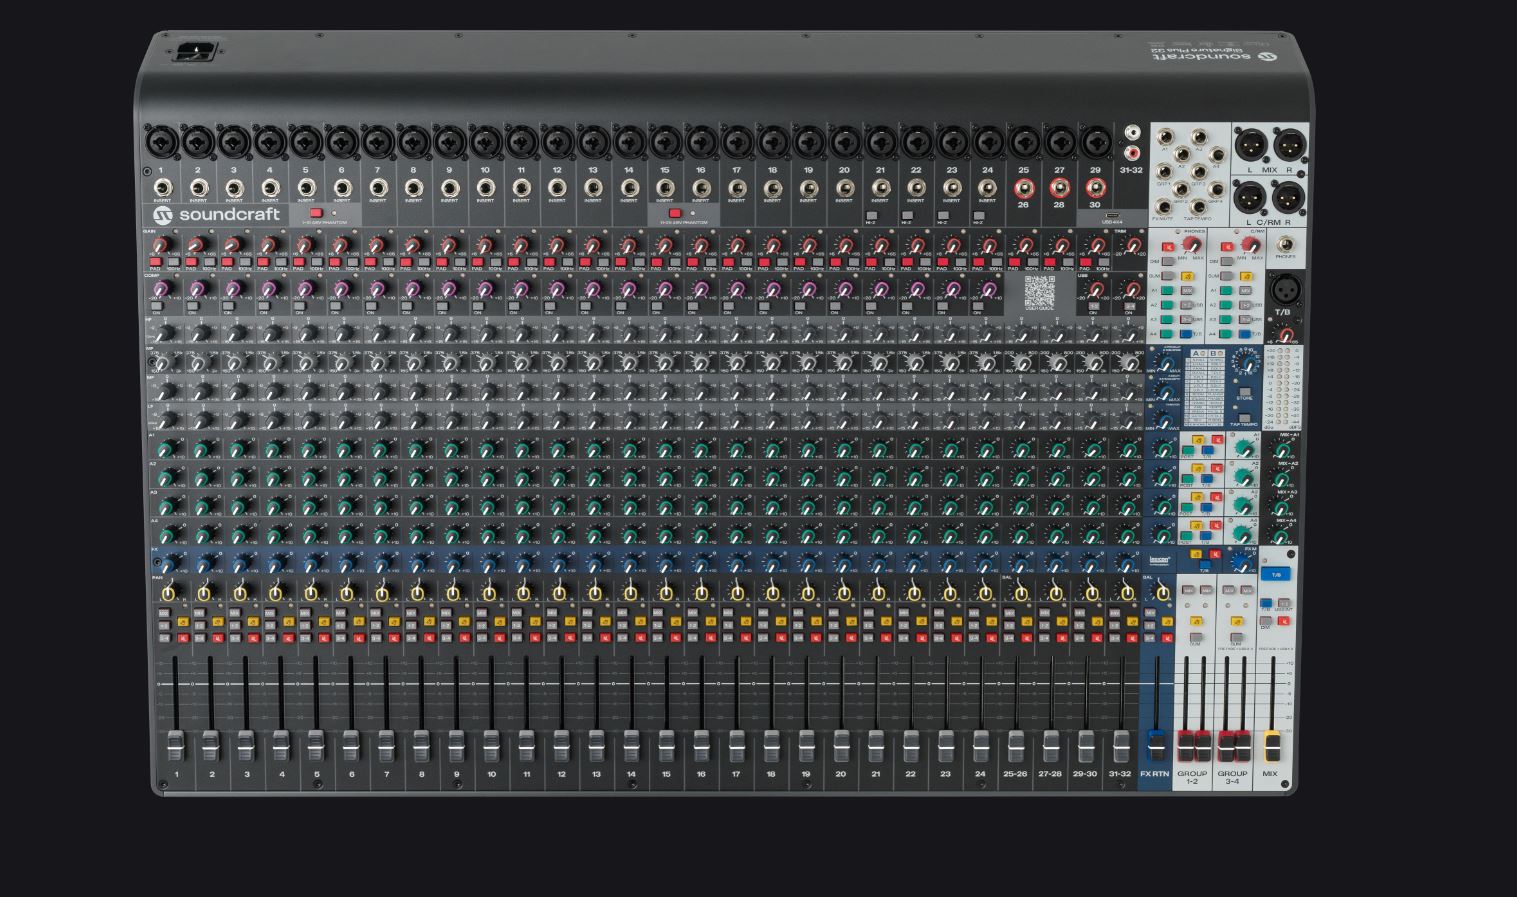Image resolution: width=1517 pixels, height=897 pixels.
Task: Select the MIX L XLR output
Action: pos(1249,144)
